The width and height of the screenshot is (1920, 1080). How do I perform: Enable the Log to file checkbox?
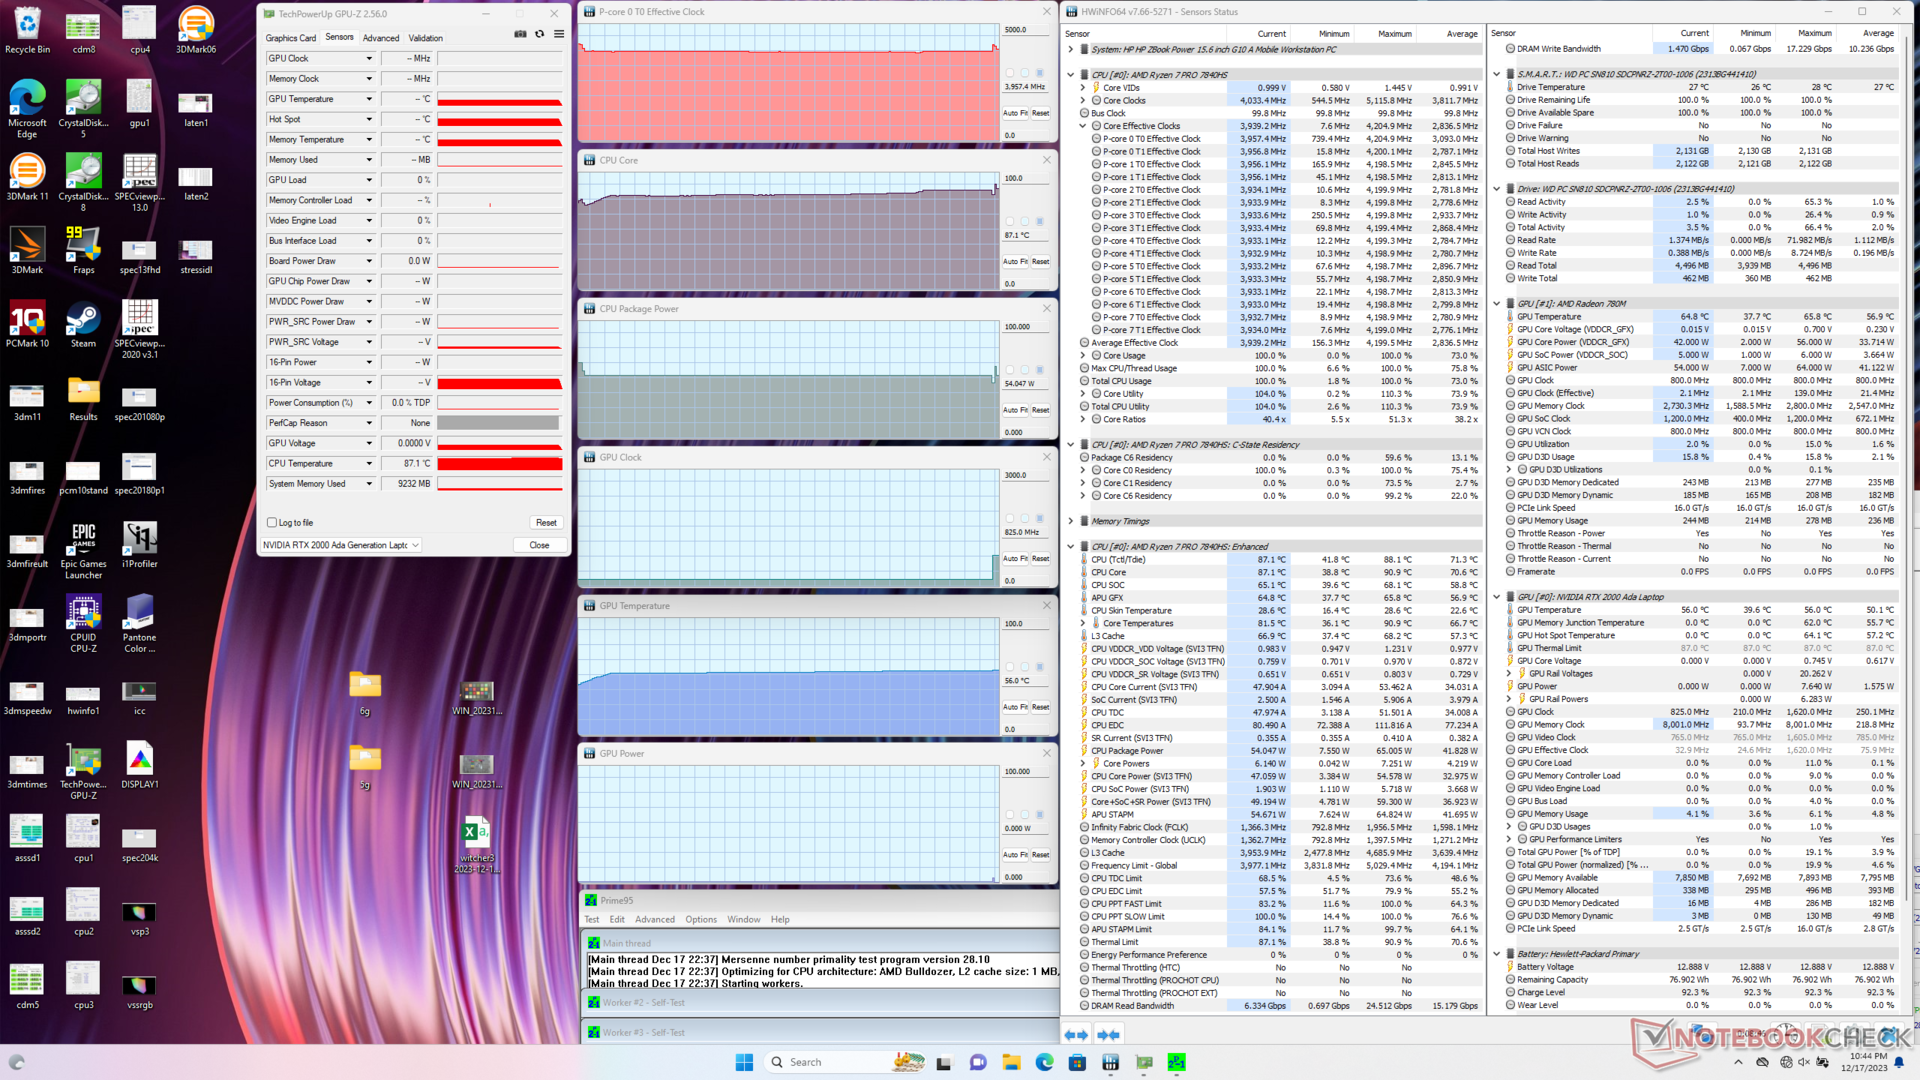[272, 523]
